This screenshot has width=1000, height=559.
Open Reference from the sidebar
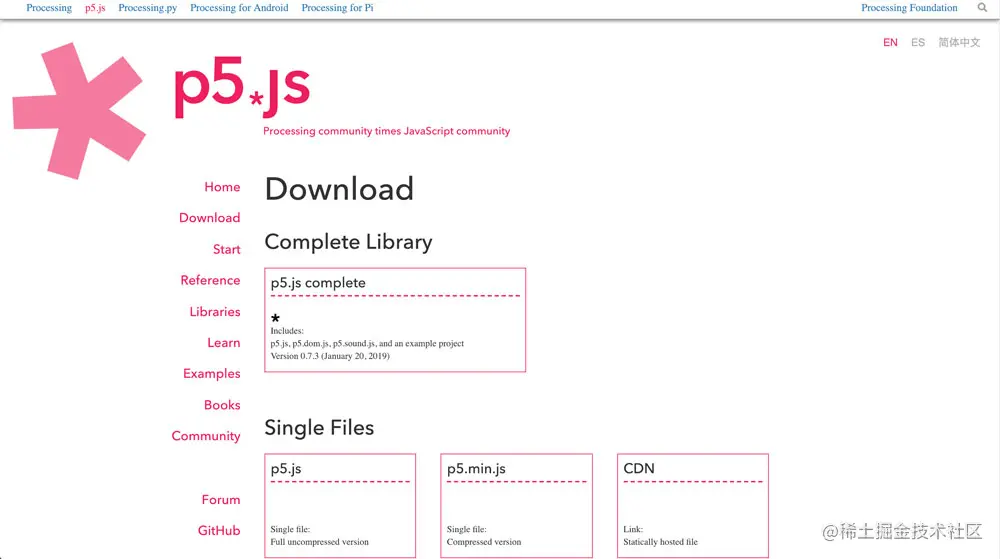click(x=210, y=280)
